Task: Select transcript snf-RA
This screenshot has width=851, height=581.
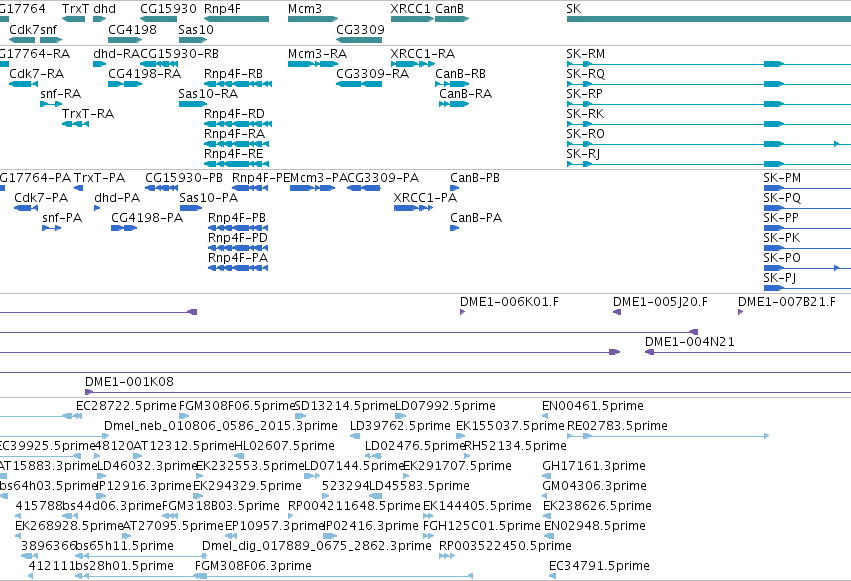Action: [x=60, y=94]
